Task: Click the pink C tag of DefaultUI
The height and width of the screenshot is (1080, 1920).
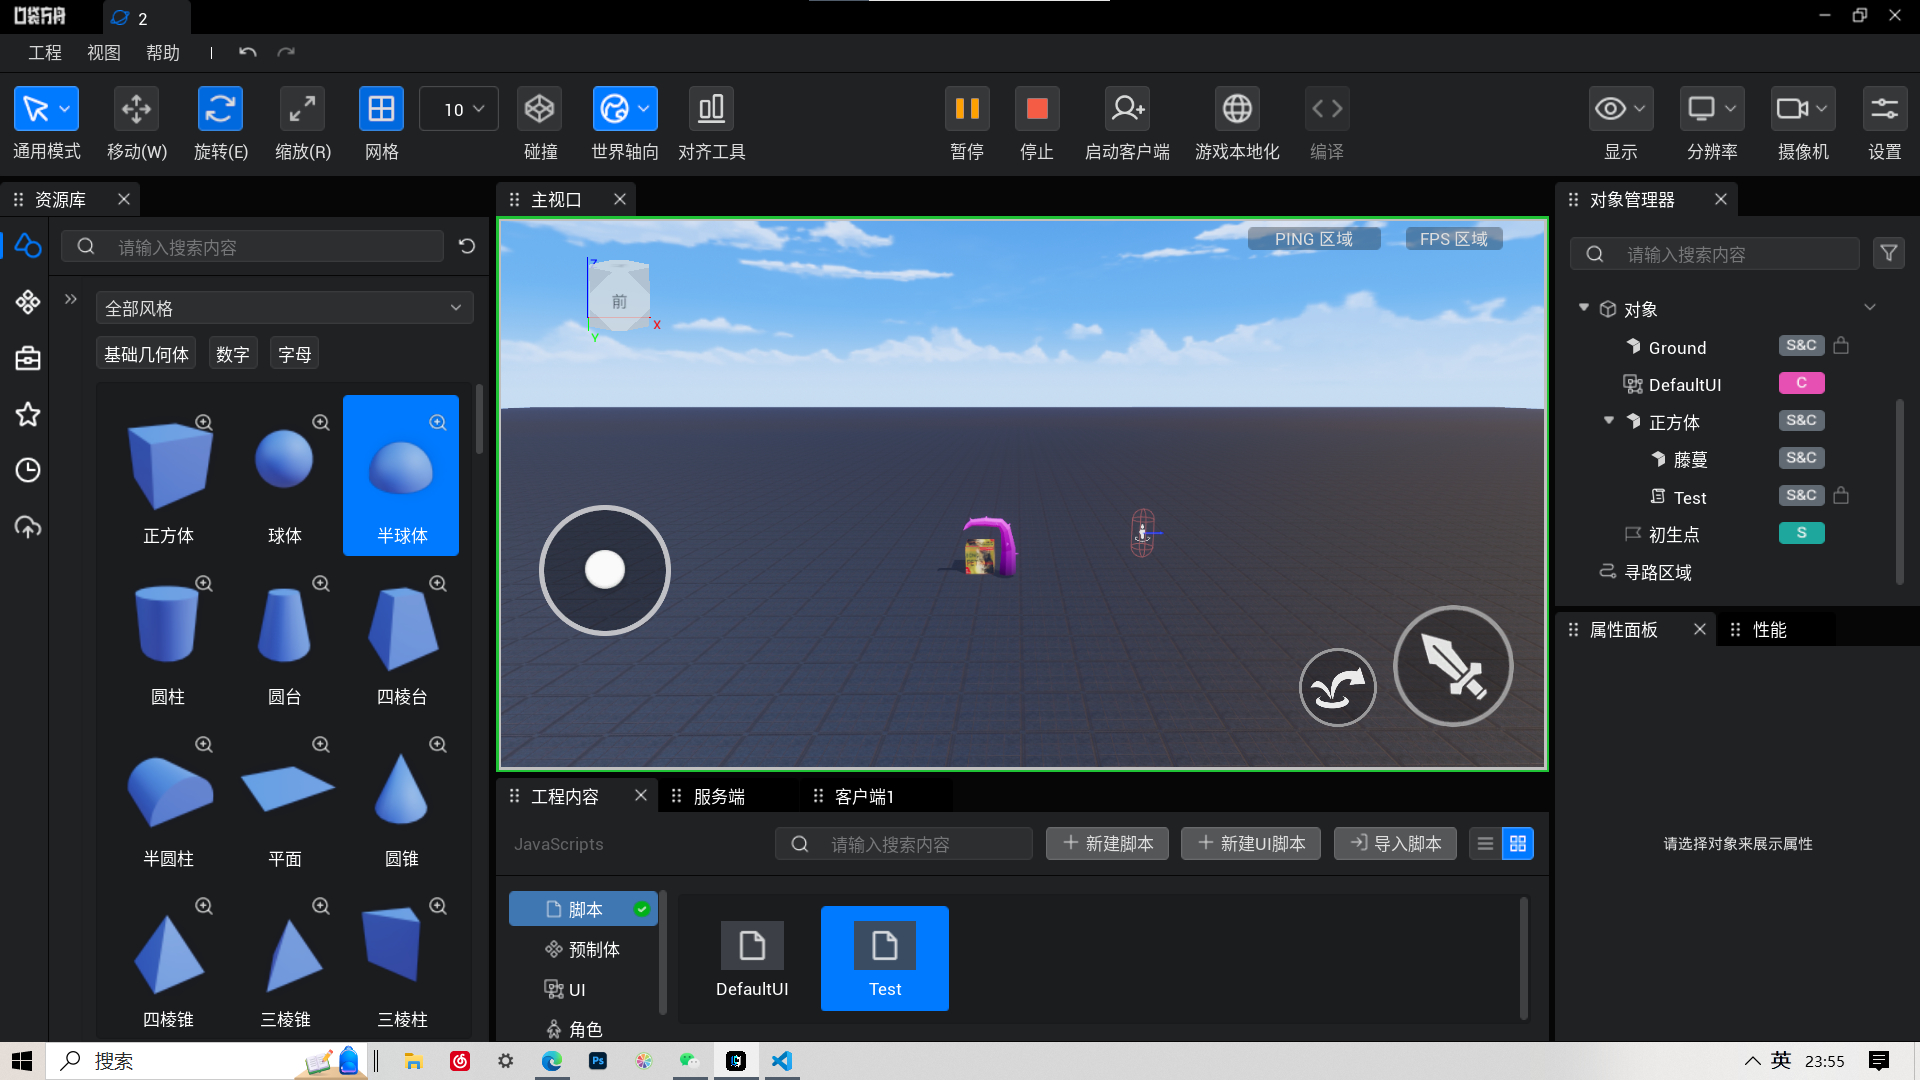Action: click(x=1802, y=383)
